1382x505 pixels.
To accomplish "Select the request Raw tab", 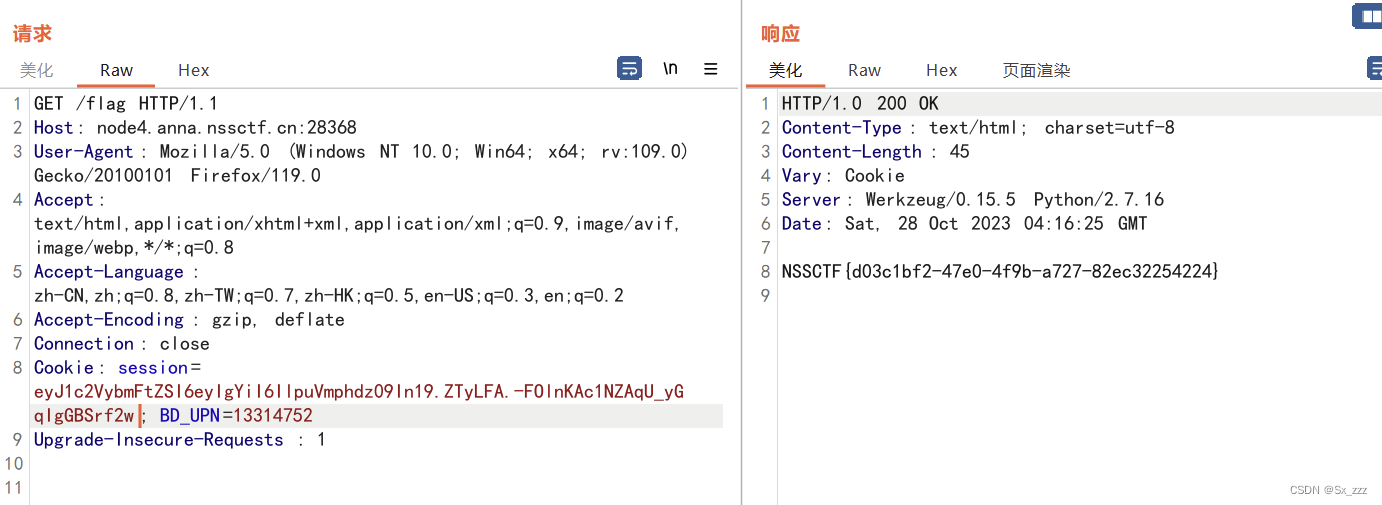I will [x=116, y=70].
